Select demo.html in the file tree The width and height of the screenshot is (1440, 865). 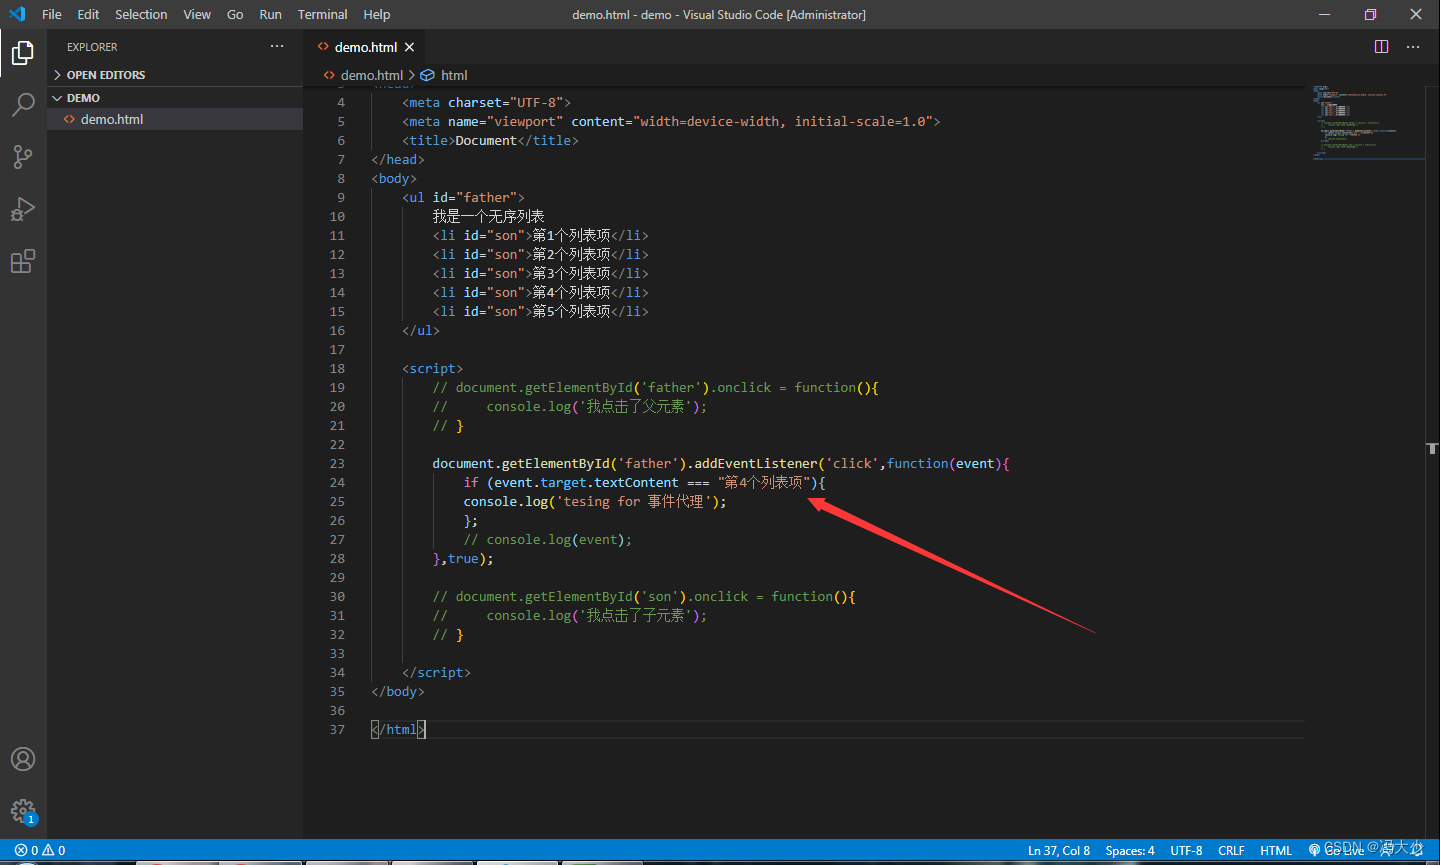pos(175,119)
